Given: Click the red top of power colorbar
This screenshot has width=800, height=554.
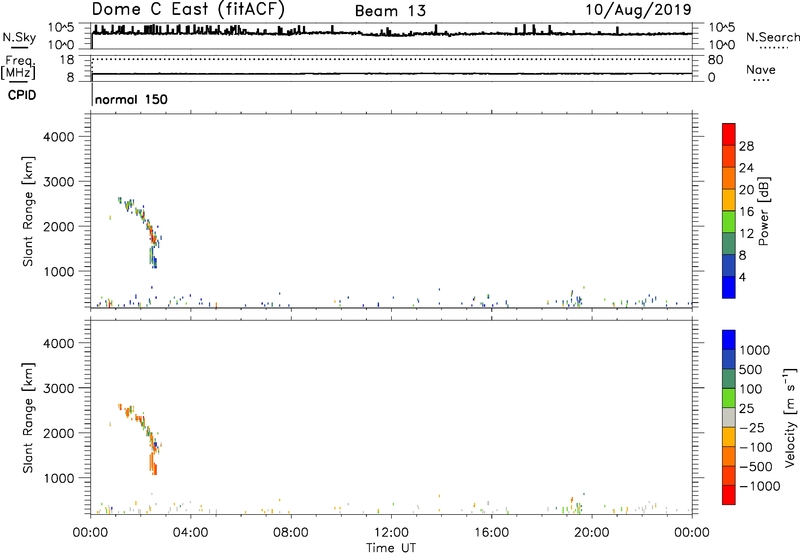Looking at the screenshot, I should [x=729, y=134].
